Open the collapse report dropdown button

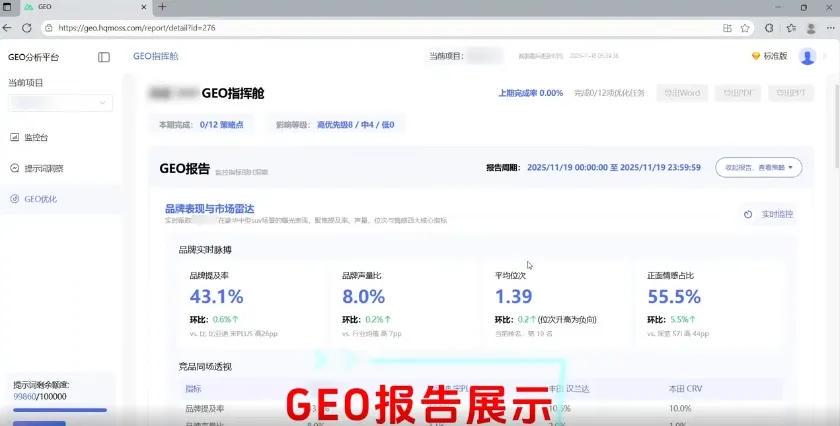(x=758, y=167)
